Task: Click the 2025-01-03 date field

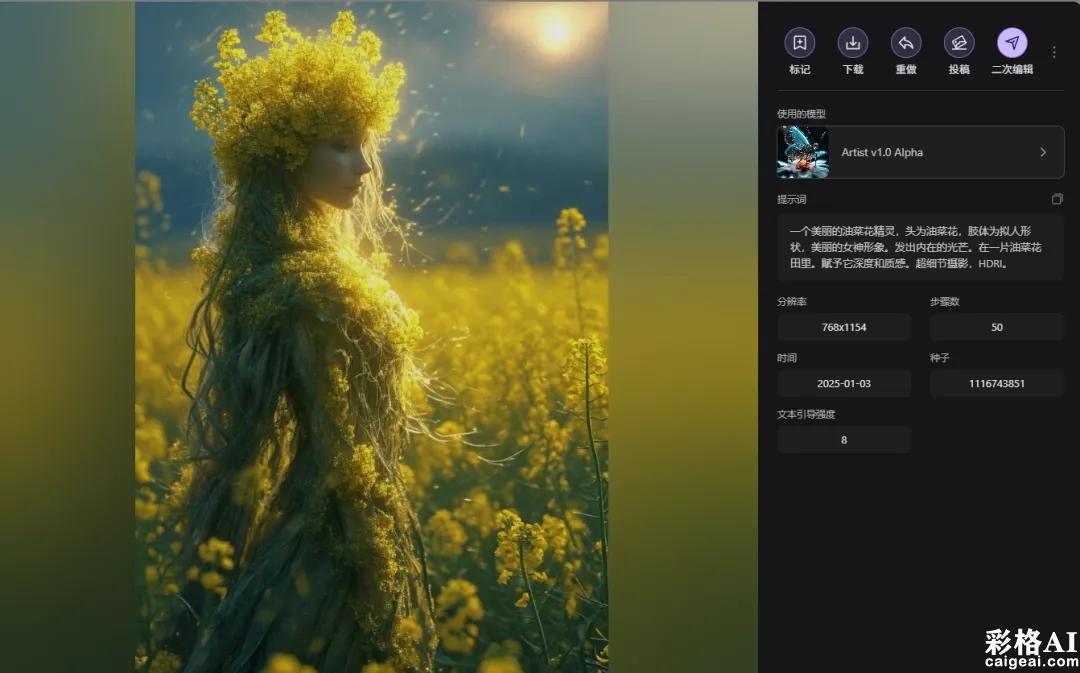Action: click(x=844, y=383)
